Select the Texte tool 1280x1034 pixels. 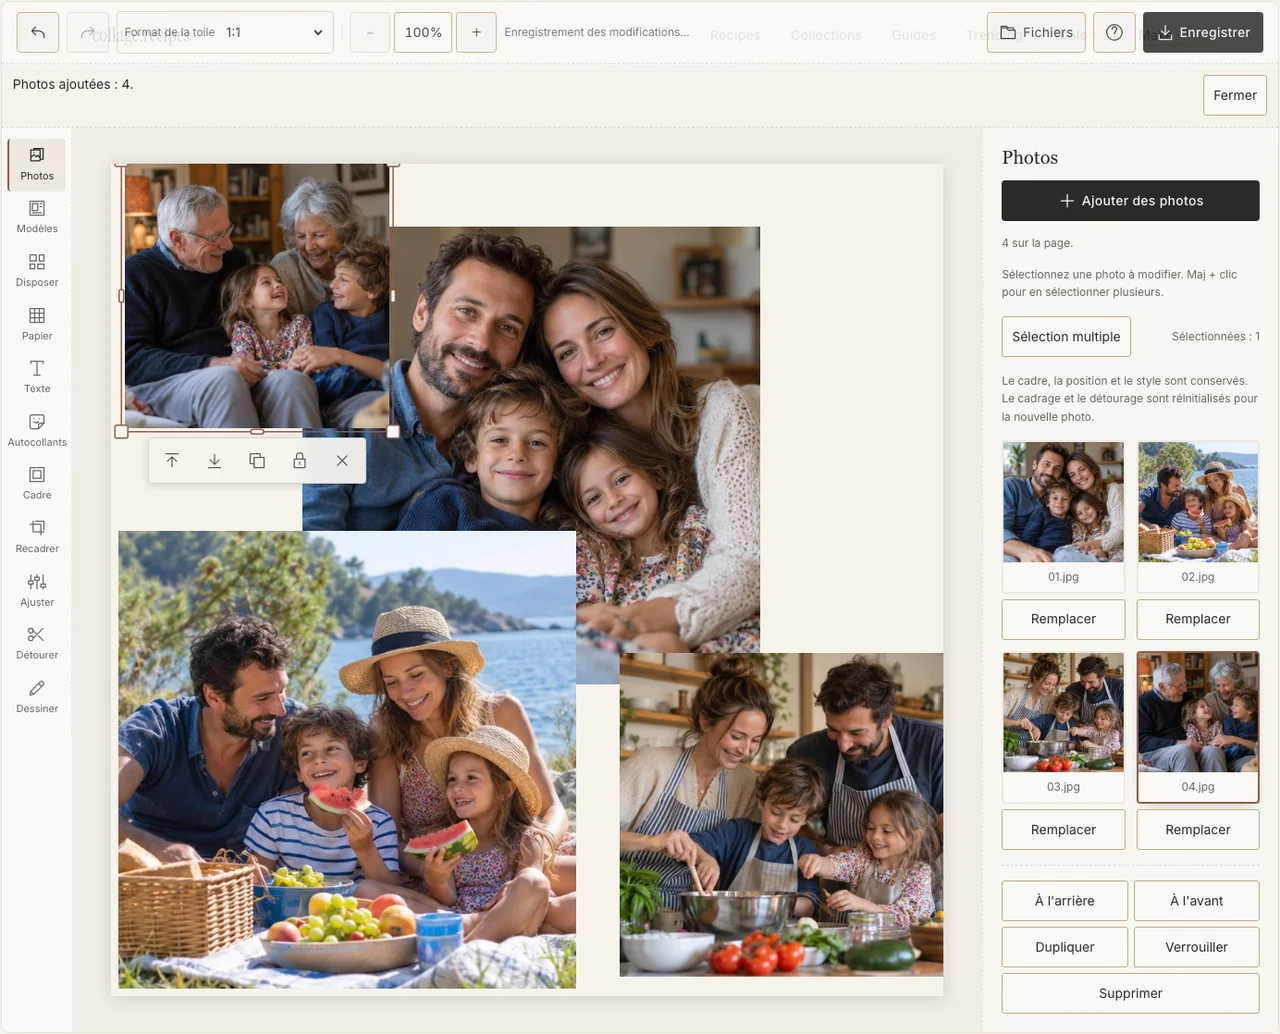coord(37,378)
